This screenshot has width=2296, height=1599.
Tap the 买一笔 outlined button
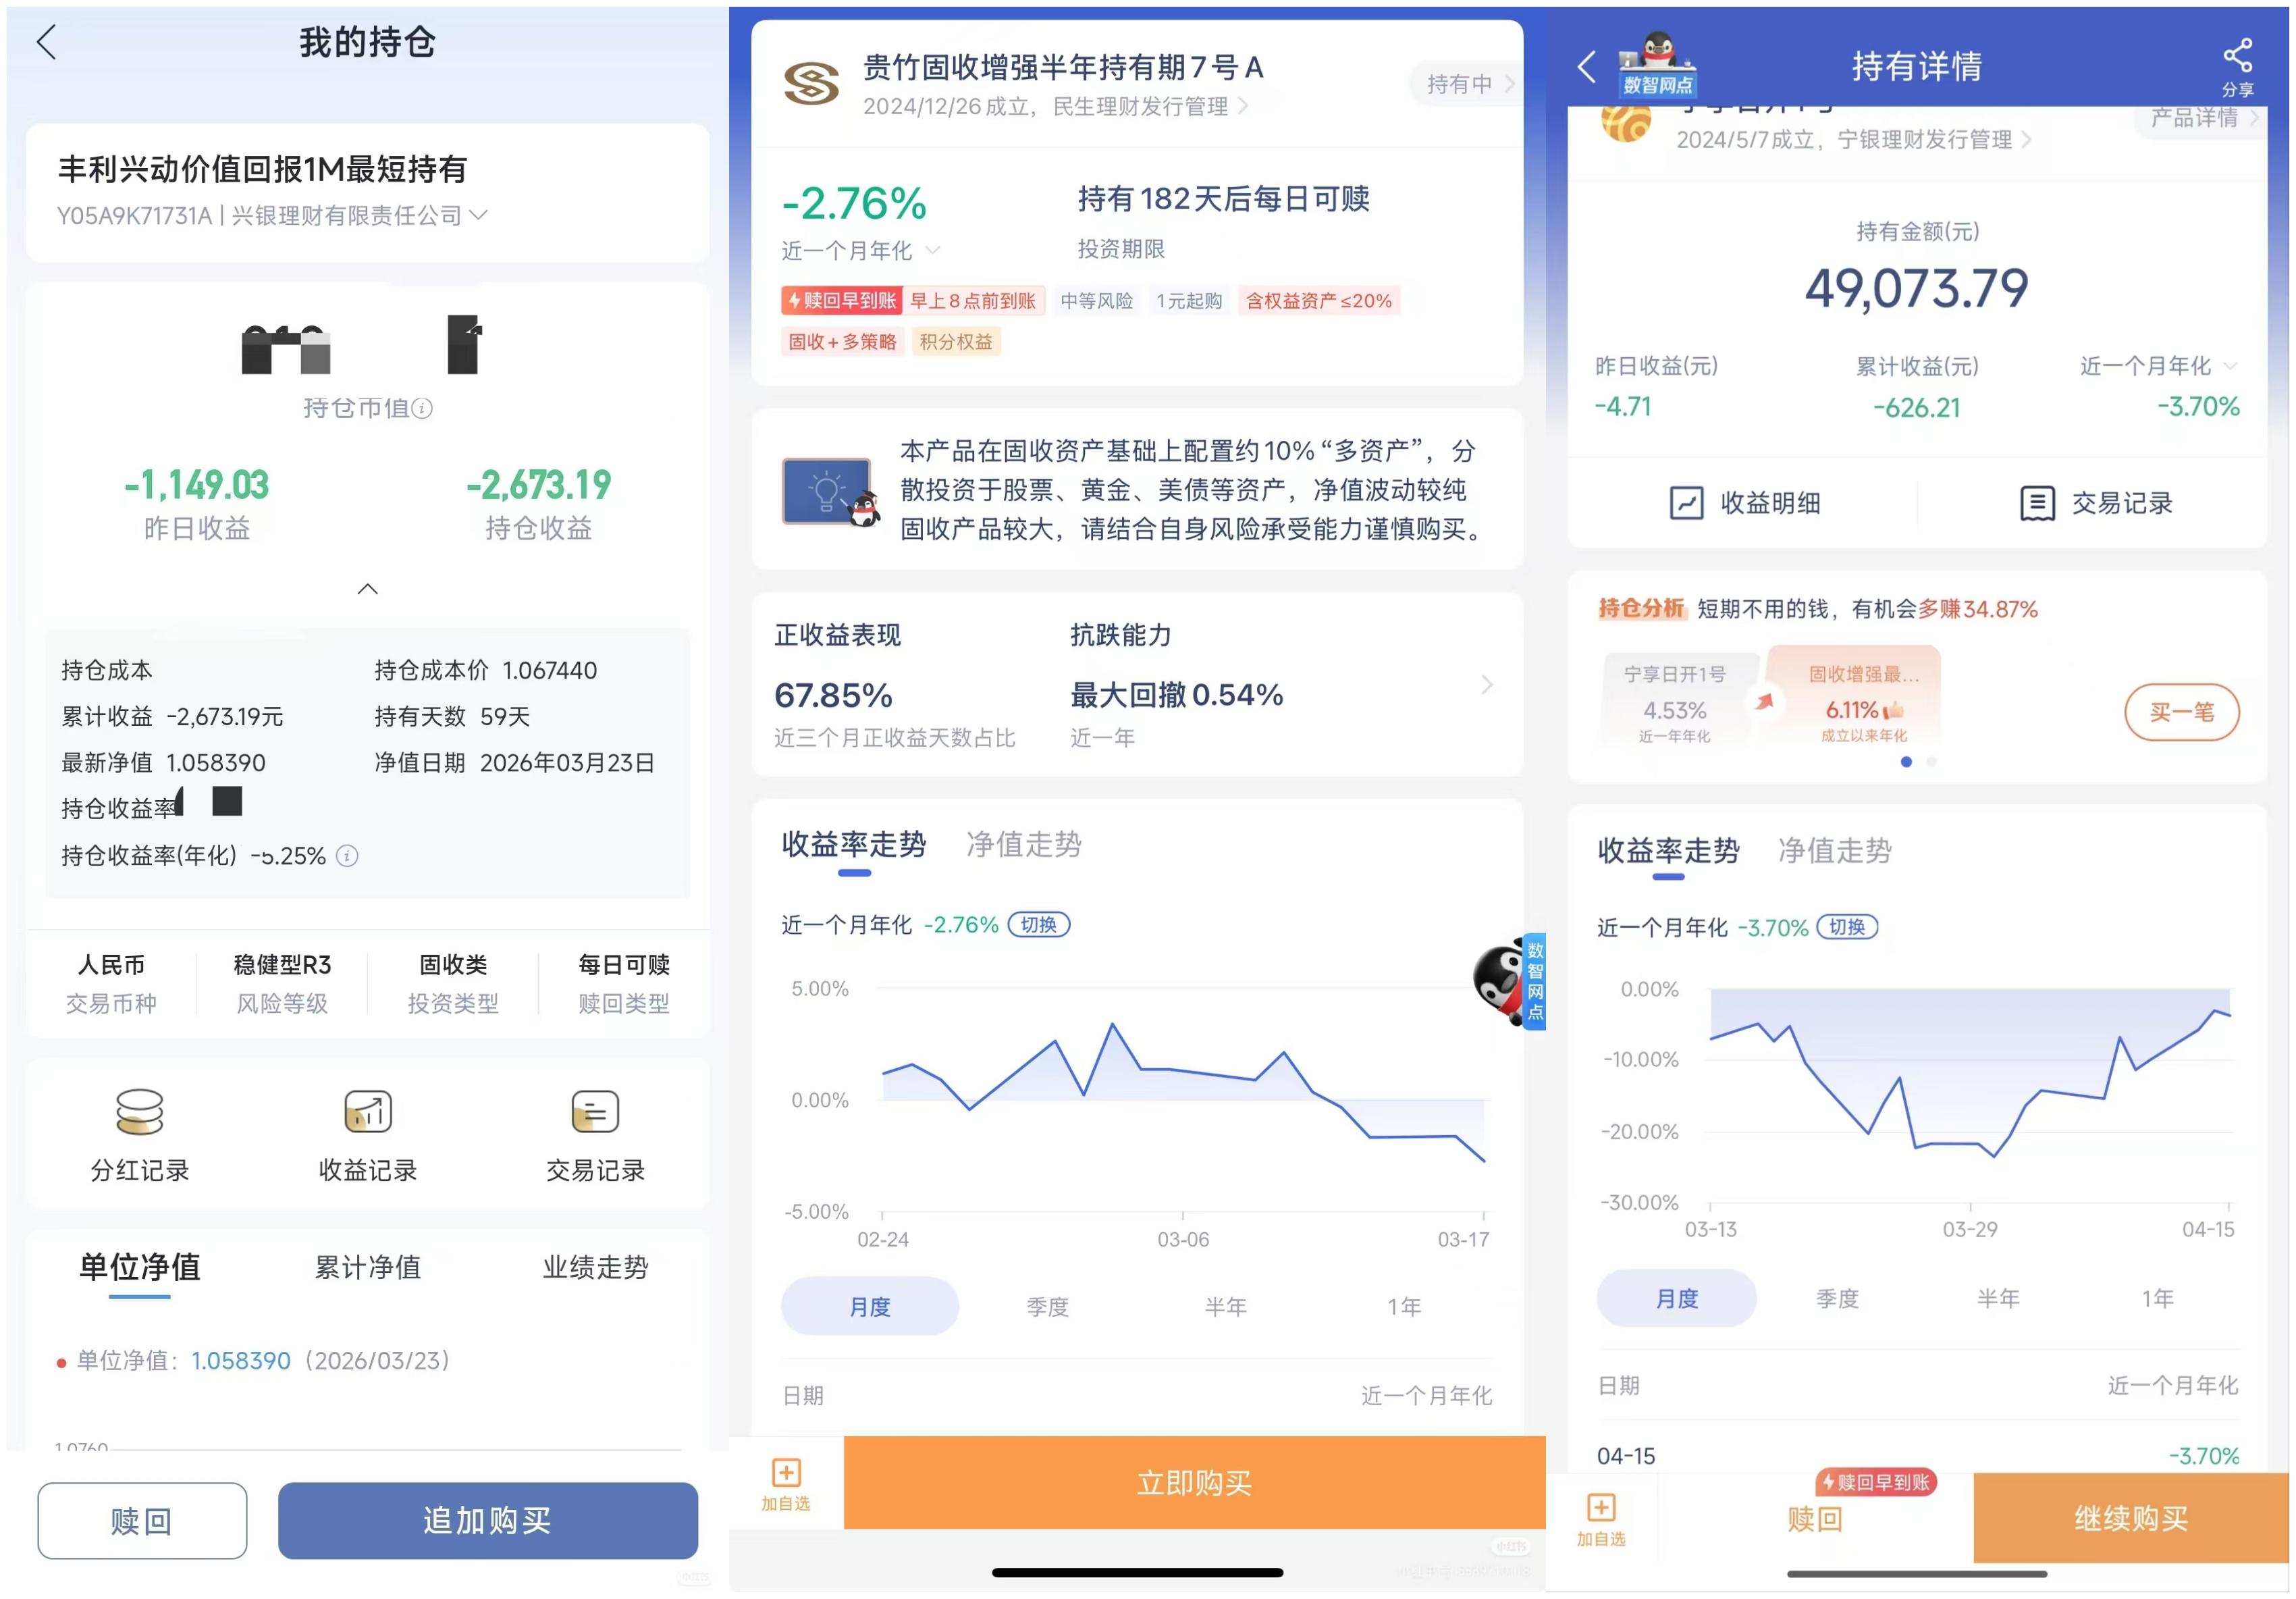(x=2181, y=712)
